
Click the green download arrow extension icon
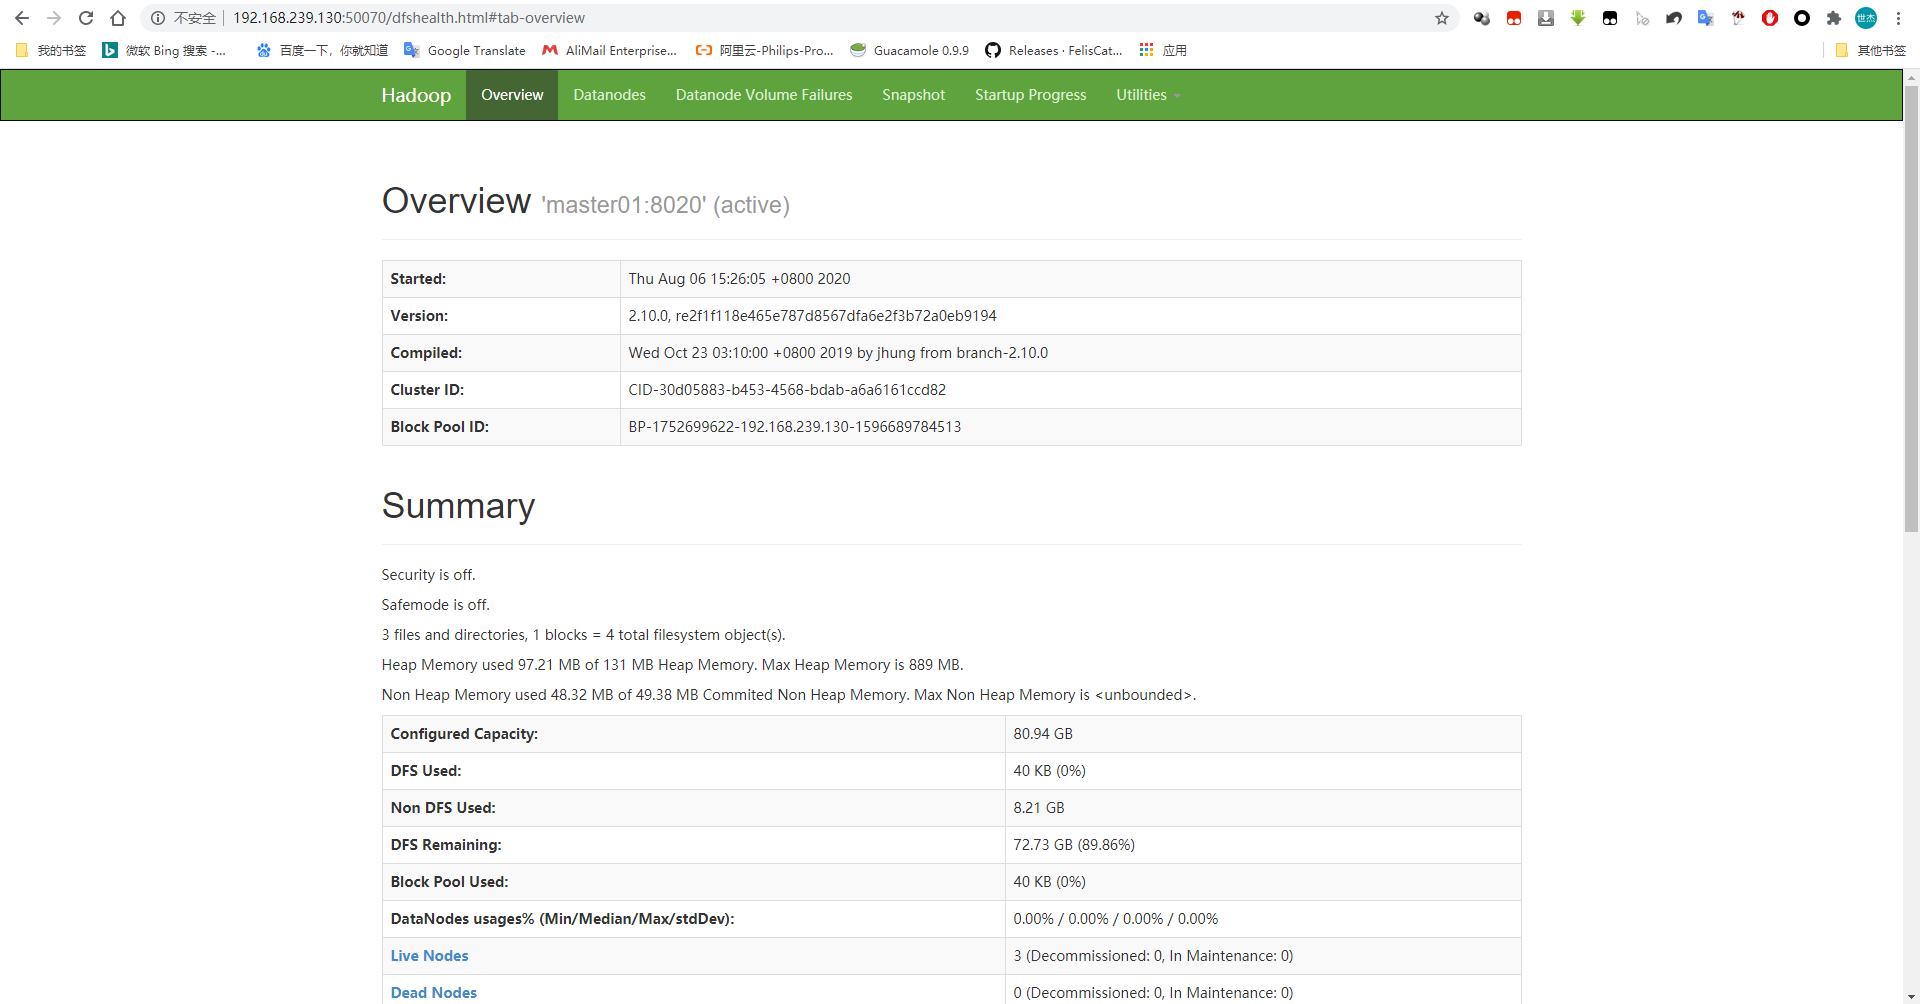coord(1578,18)
